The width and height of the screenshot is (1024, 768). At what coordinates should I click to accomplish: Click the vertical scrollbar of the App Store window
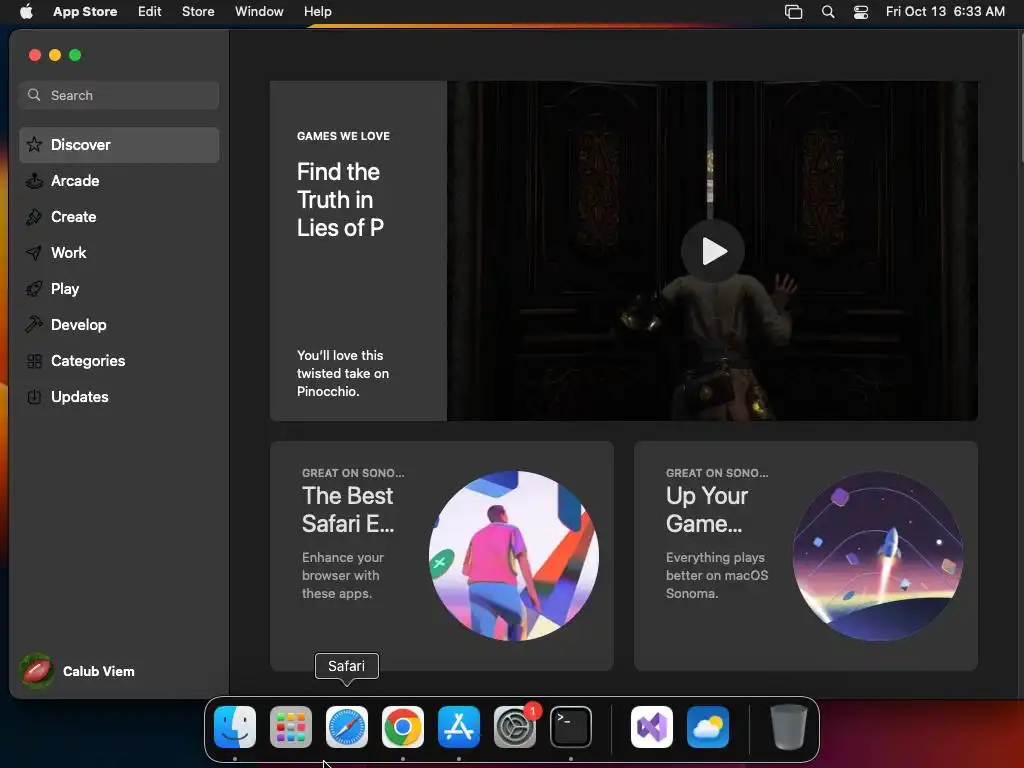(x=1021, y=98)
